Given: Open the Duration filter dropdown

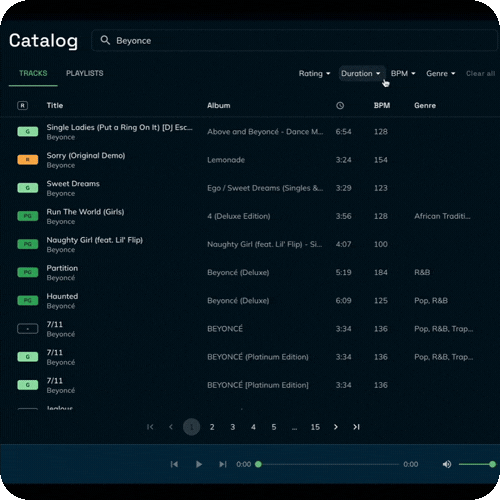Looking at the screenshot, I should [361, 73].
